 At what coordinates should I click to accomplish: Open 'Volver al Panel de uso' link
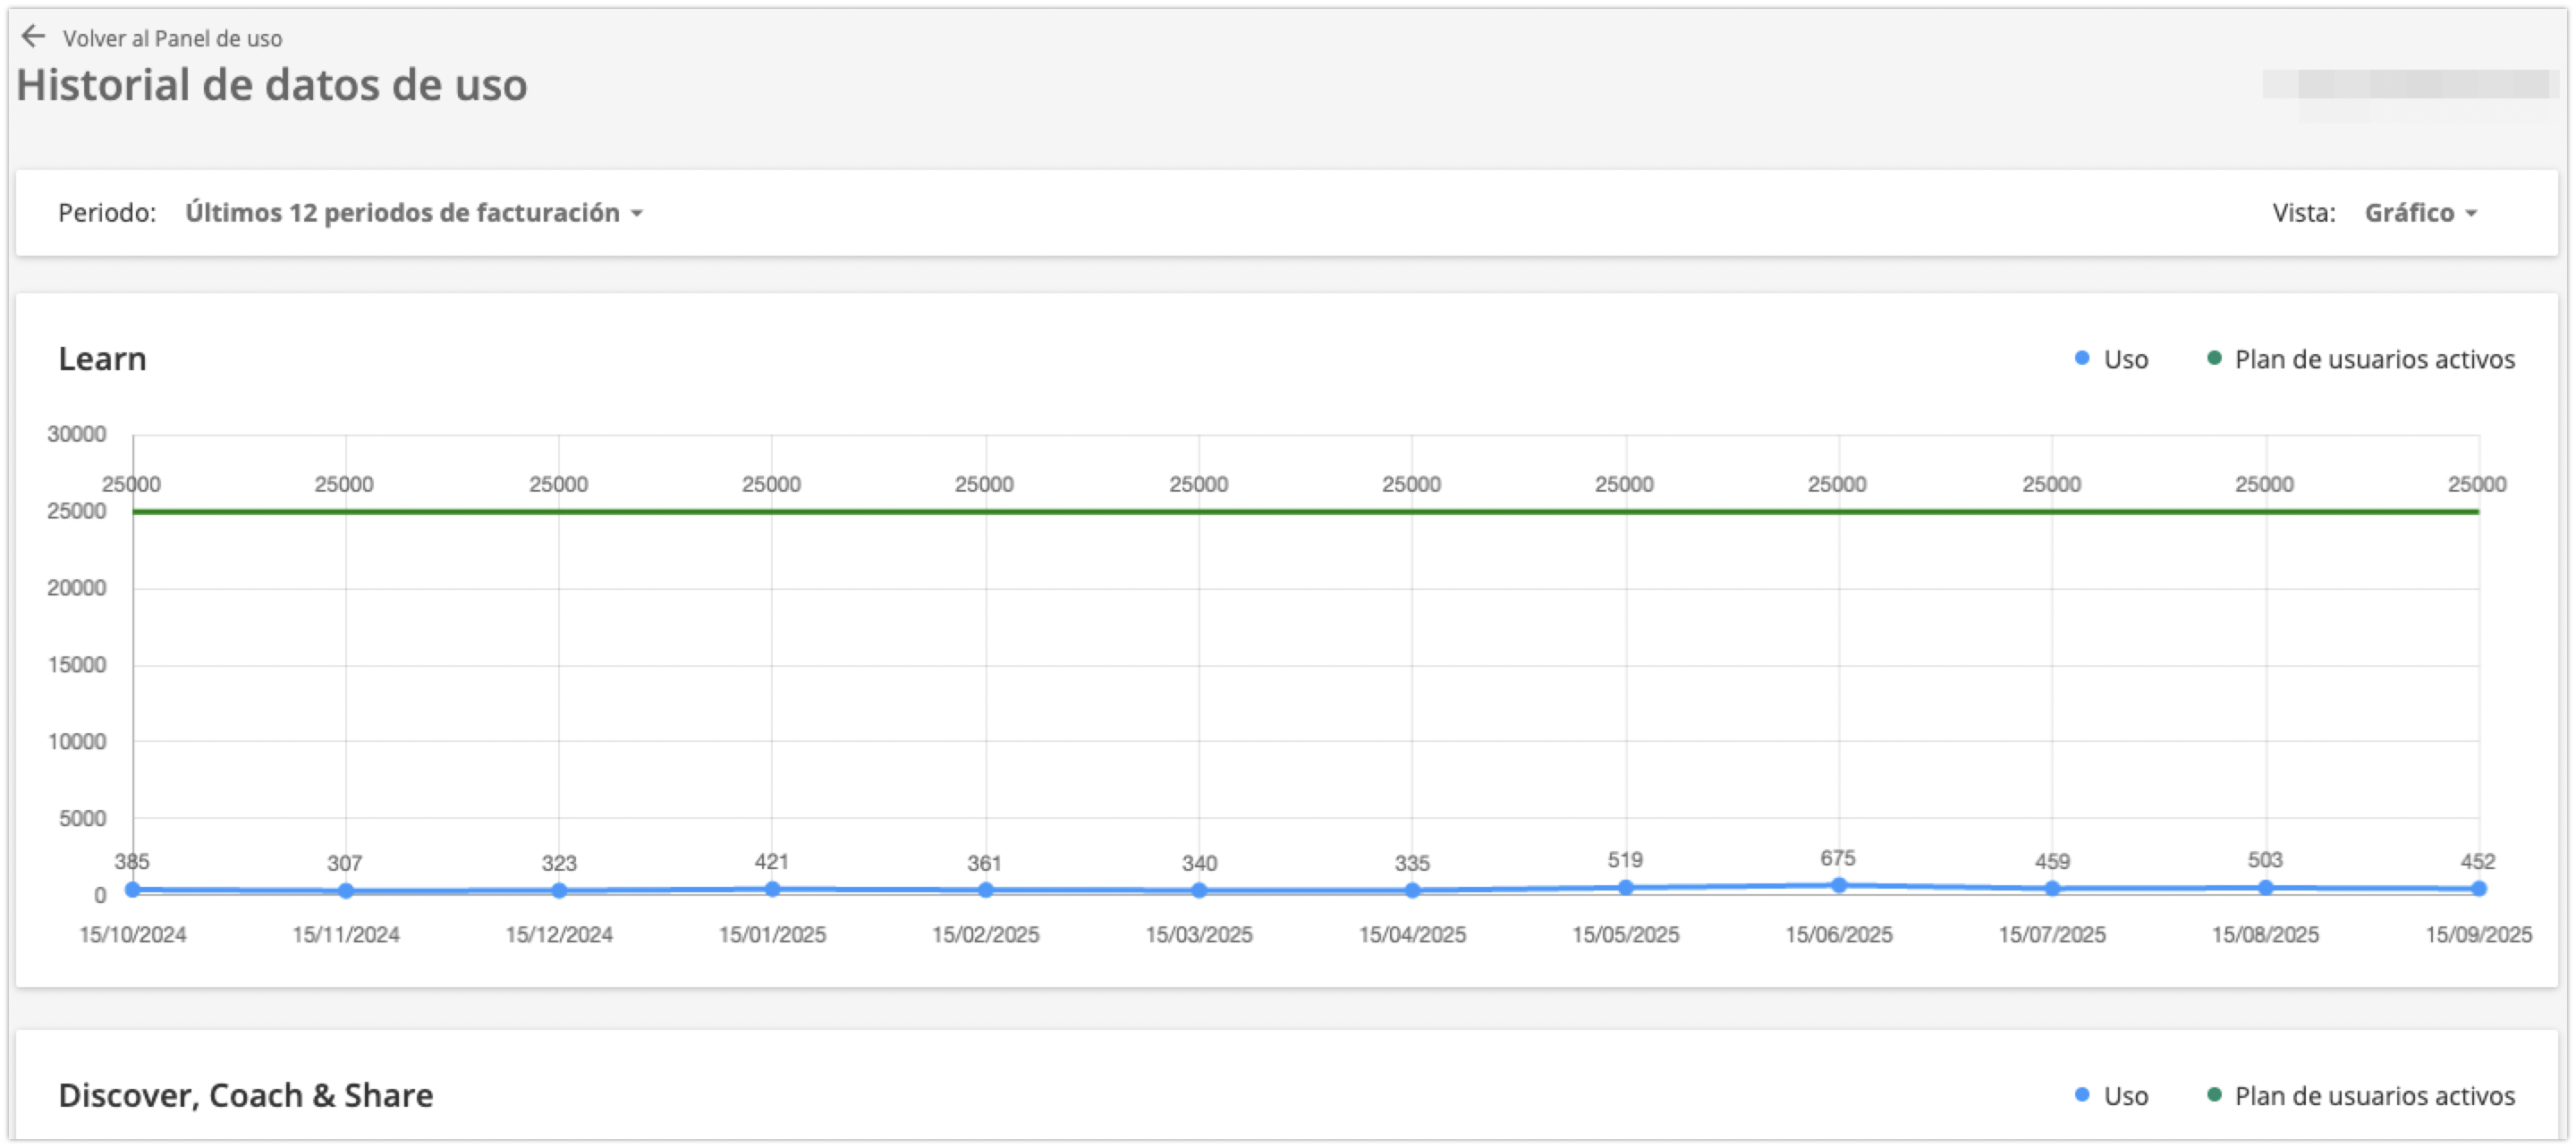tap(172, 39)
